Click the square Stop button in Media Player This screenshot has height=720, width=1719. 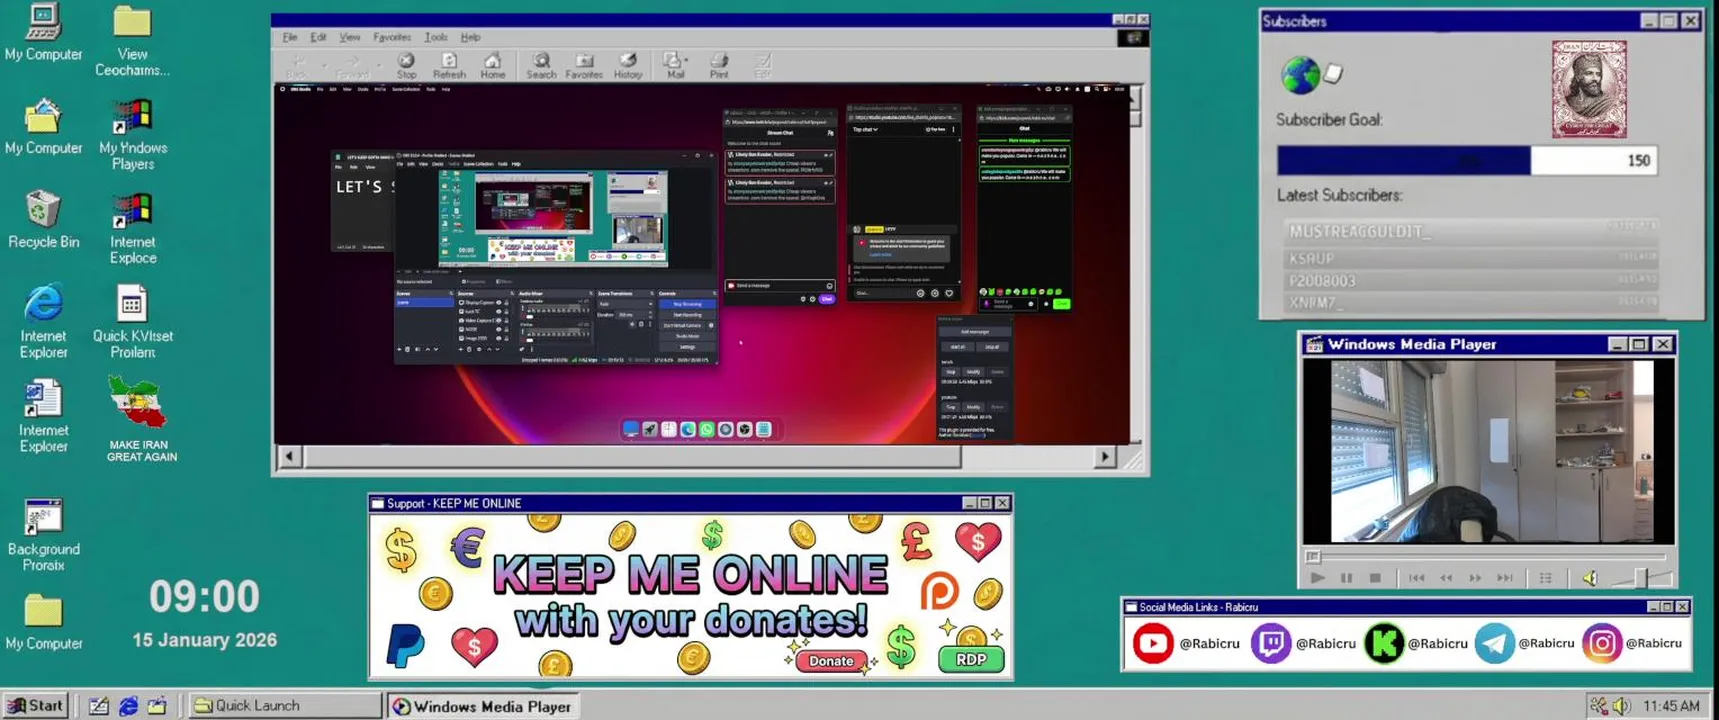tap(1375, 578)
